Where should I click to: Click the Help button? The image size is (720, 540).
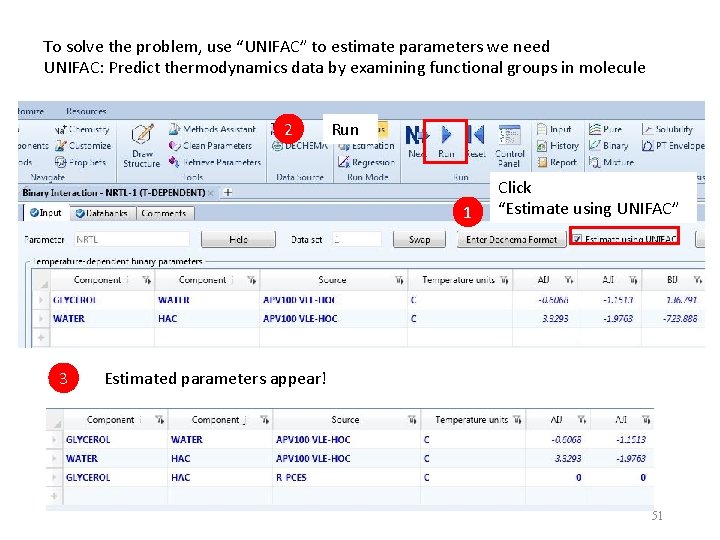tap(238, 239)
